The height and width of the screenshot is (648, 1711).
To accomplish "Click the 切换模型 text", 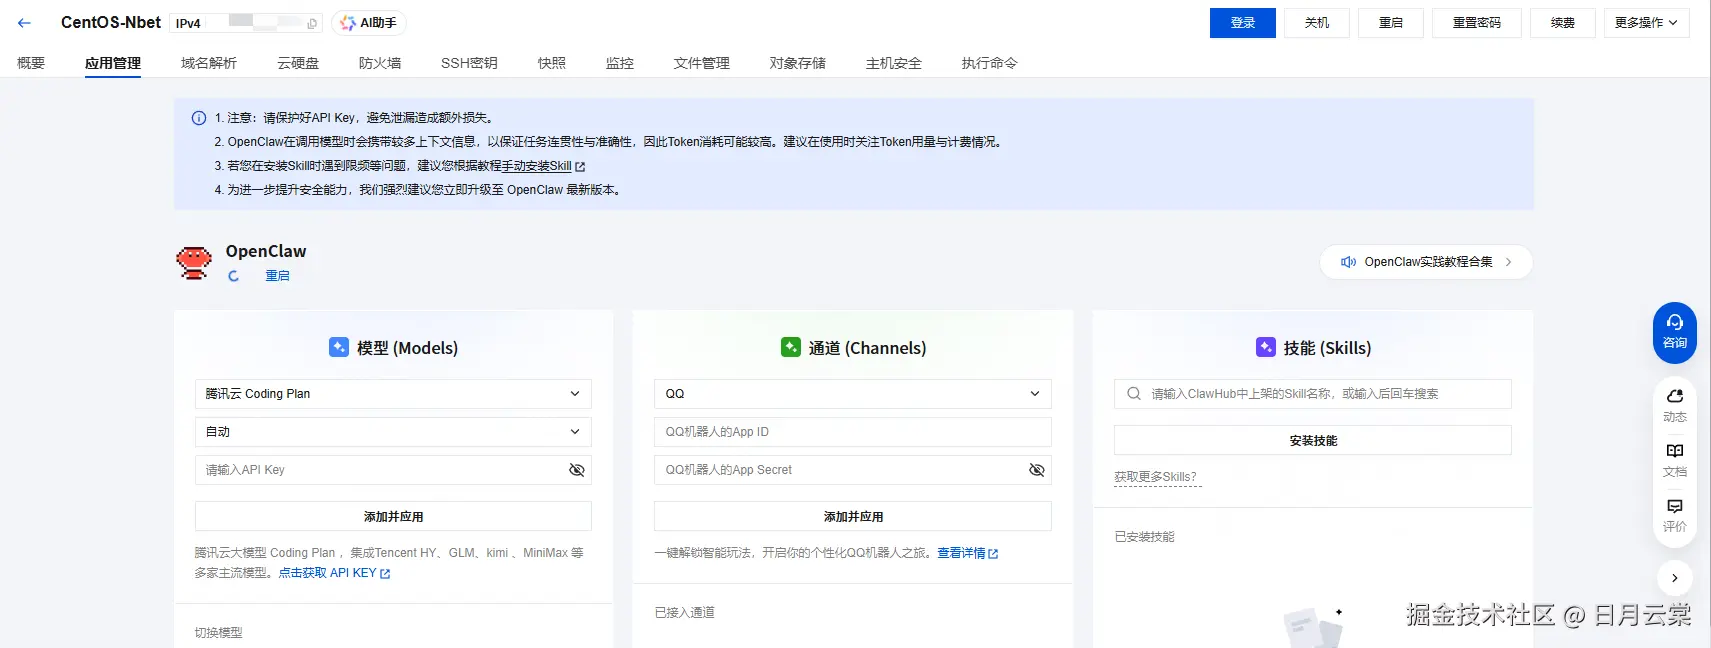I will pyautogui.click(x=218, y=633).
